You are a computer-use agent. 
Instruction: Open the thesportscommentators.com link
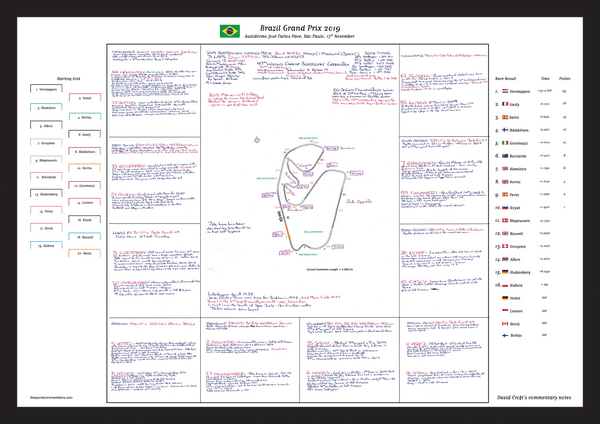point(51,398)
